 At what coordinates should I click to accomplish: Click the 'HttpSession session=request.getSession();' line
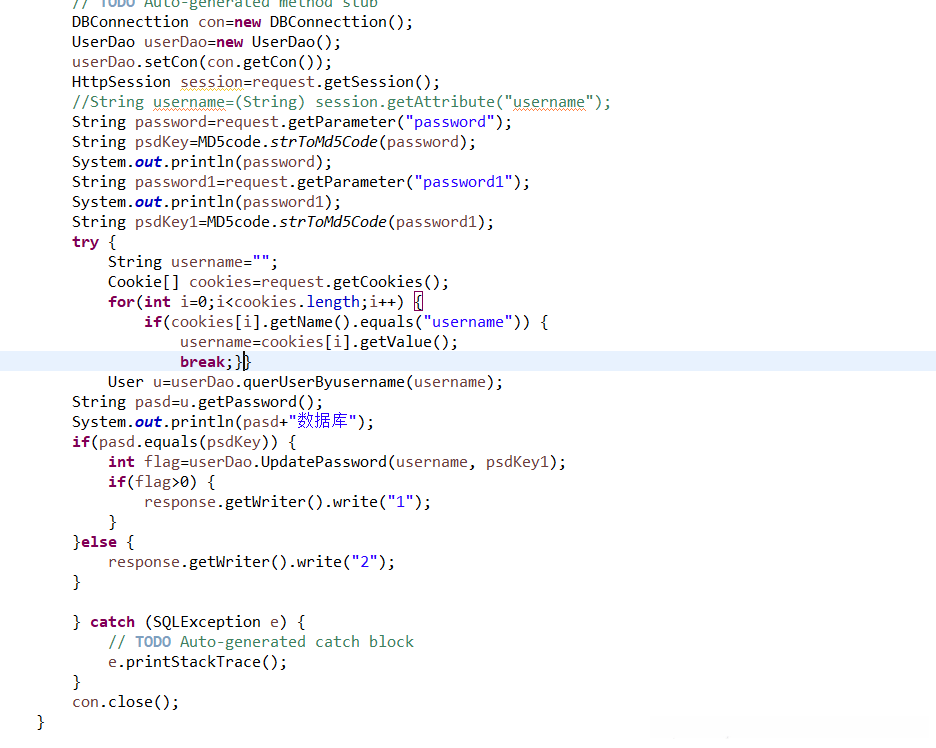(255, 82)
